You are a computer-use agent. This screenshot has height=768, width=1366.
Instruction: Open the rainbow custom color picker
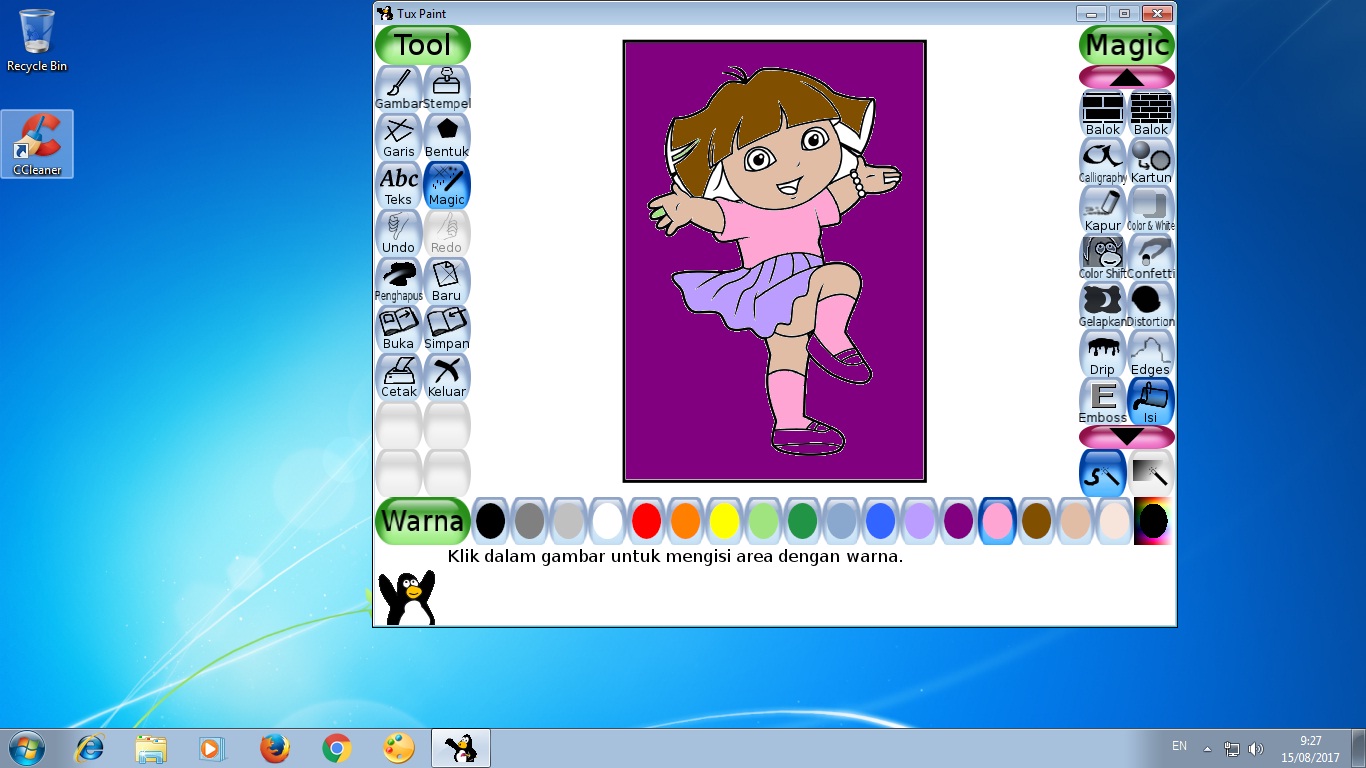pyautogui.click(x=1153, y=521)
